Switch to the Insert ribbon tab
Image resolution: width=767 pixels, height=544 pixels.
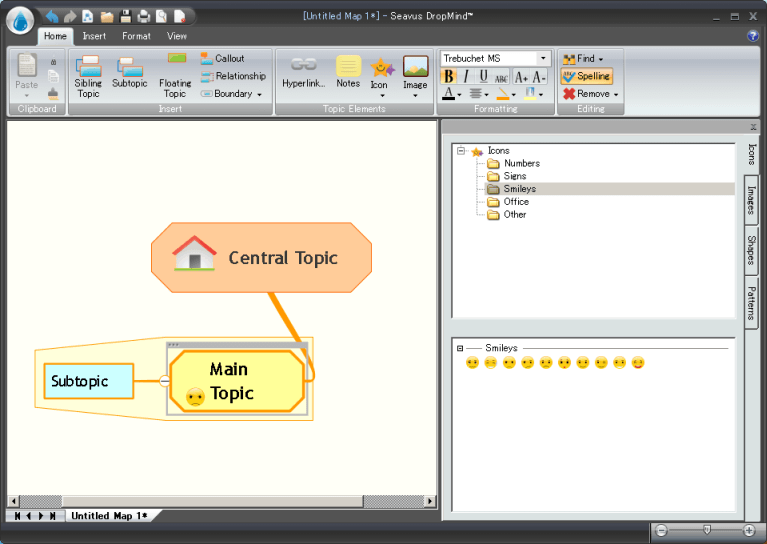point(94,36)
